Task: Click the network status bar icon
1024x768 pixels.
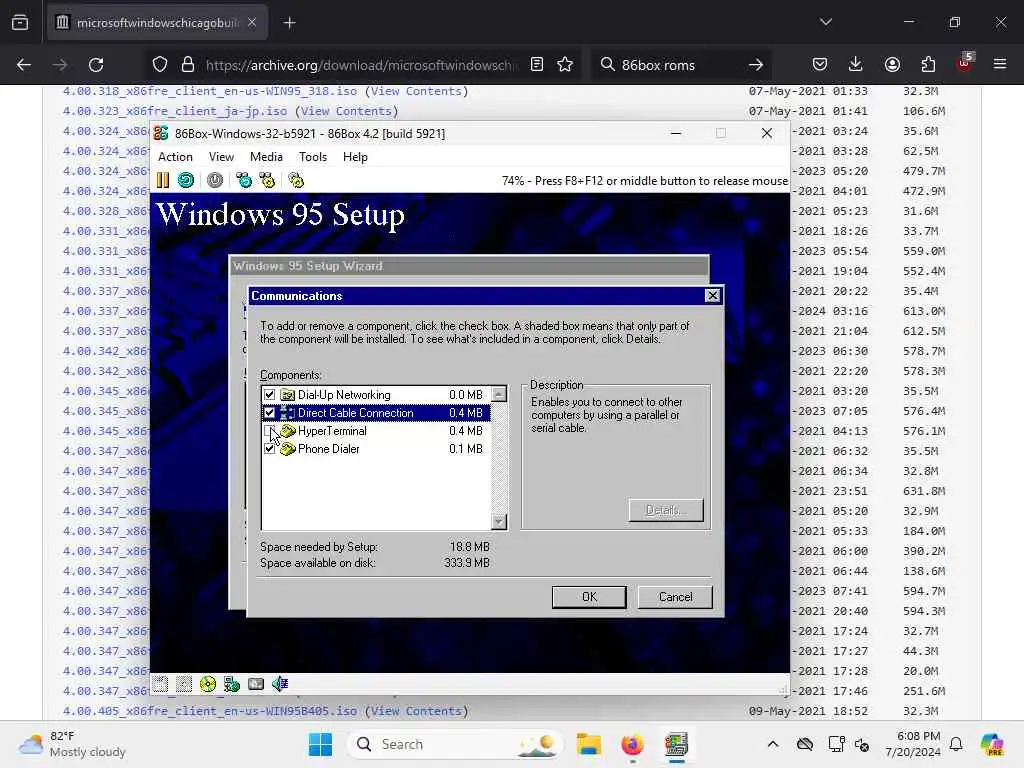Action: coord(232,684)
